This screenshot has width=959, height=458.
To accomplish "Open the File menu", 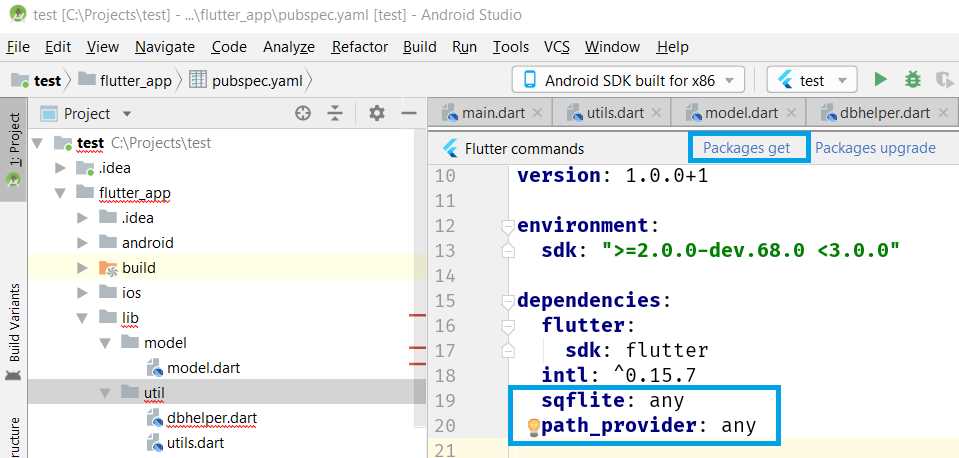I will 18,47.
